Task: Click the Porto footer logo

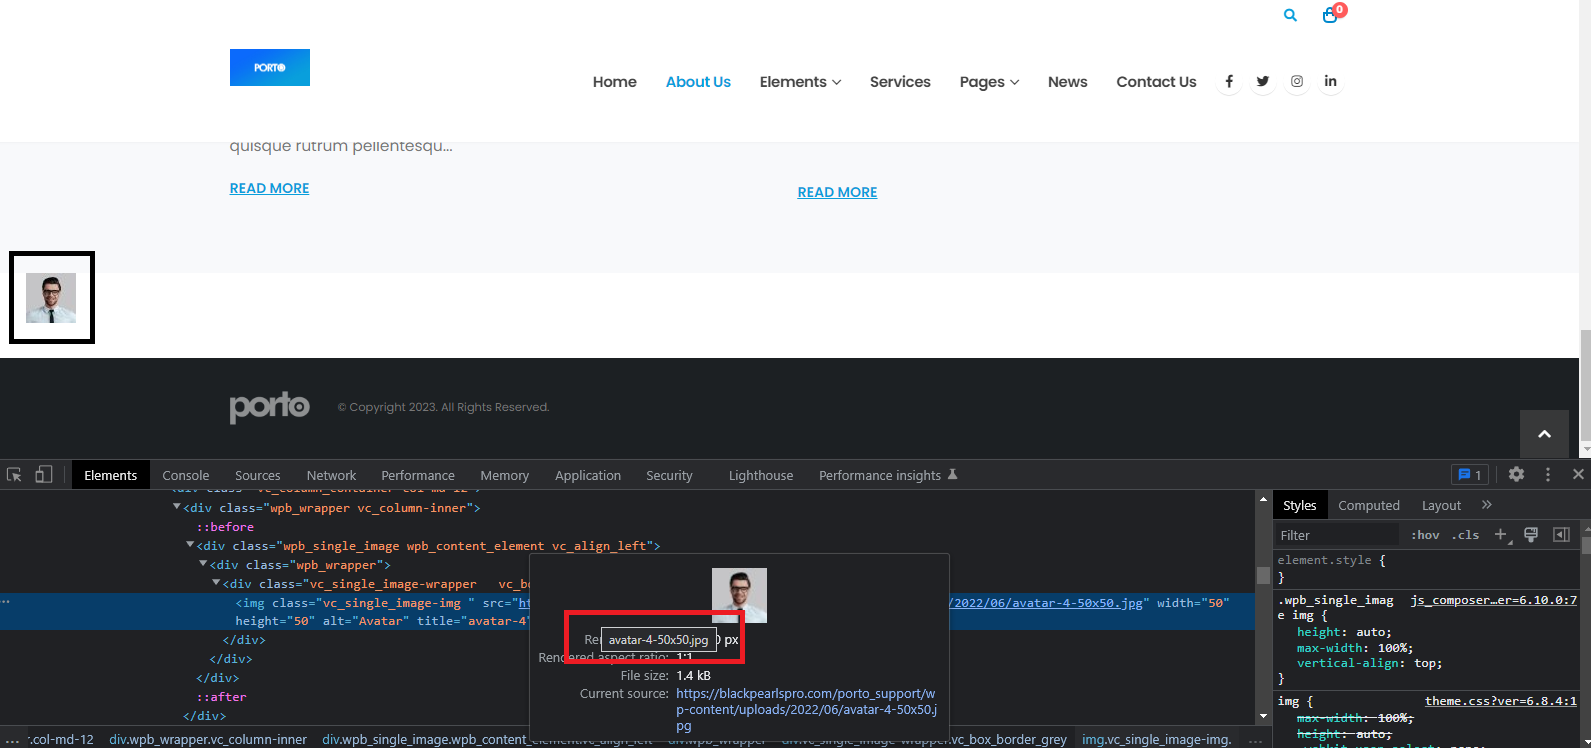Action: pyautogui.click(x=270, y=407)
